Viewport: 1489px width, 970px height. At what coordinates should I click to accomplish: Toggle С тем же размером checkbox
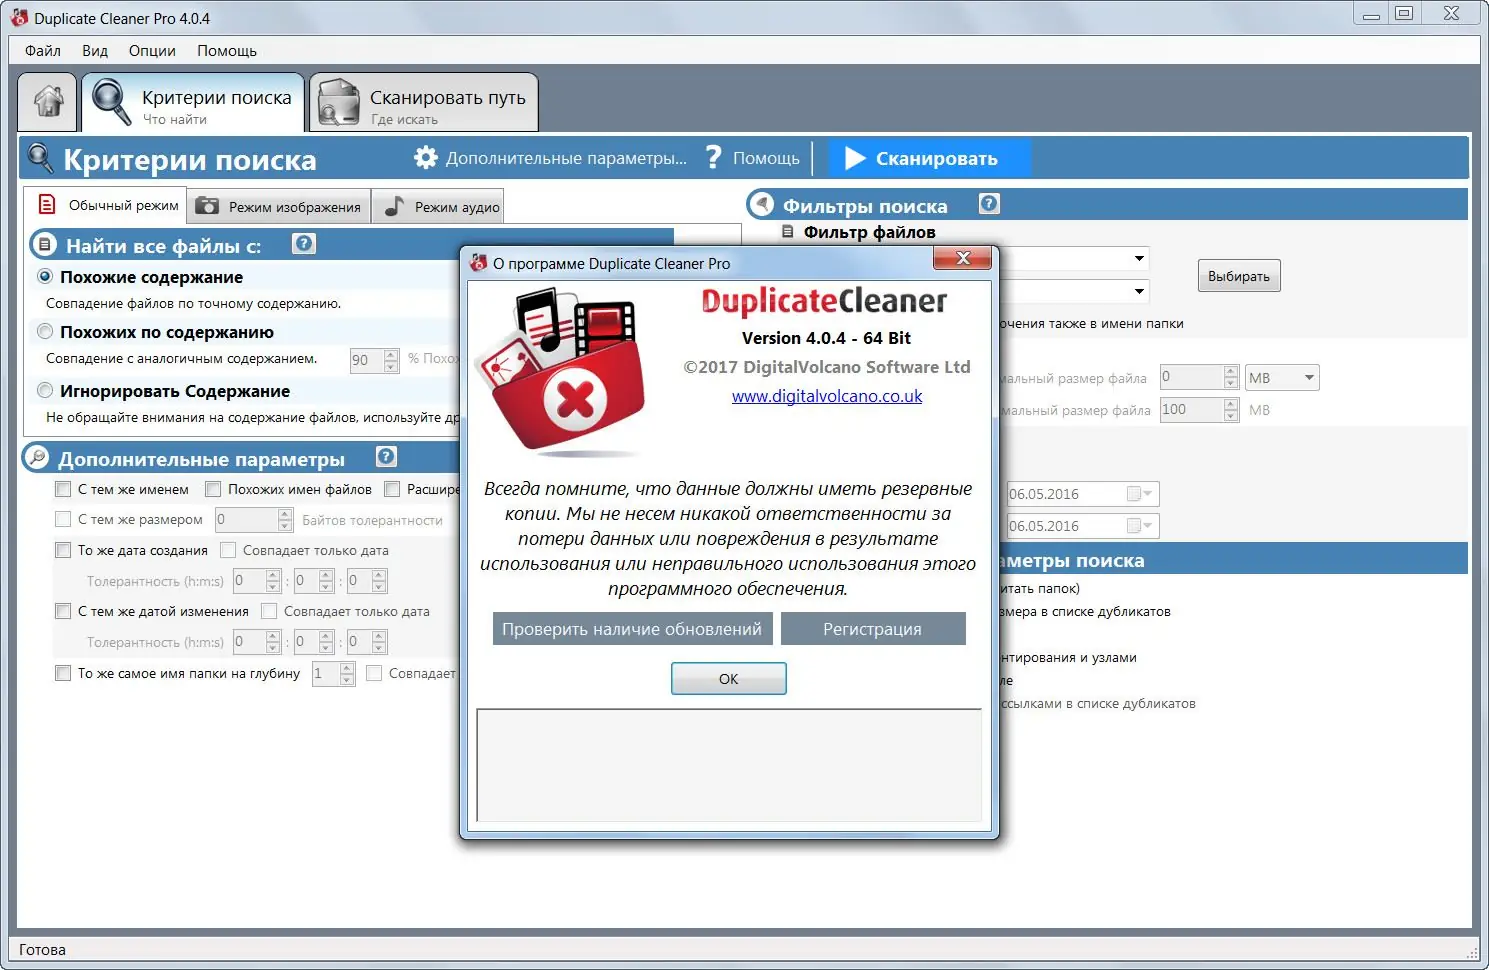(63, 519)
